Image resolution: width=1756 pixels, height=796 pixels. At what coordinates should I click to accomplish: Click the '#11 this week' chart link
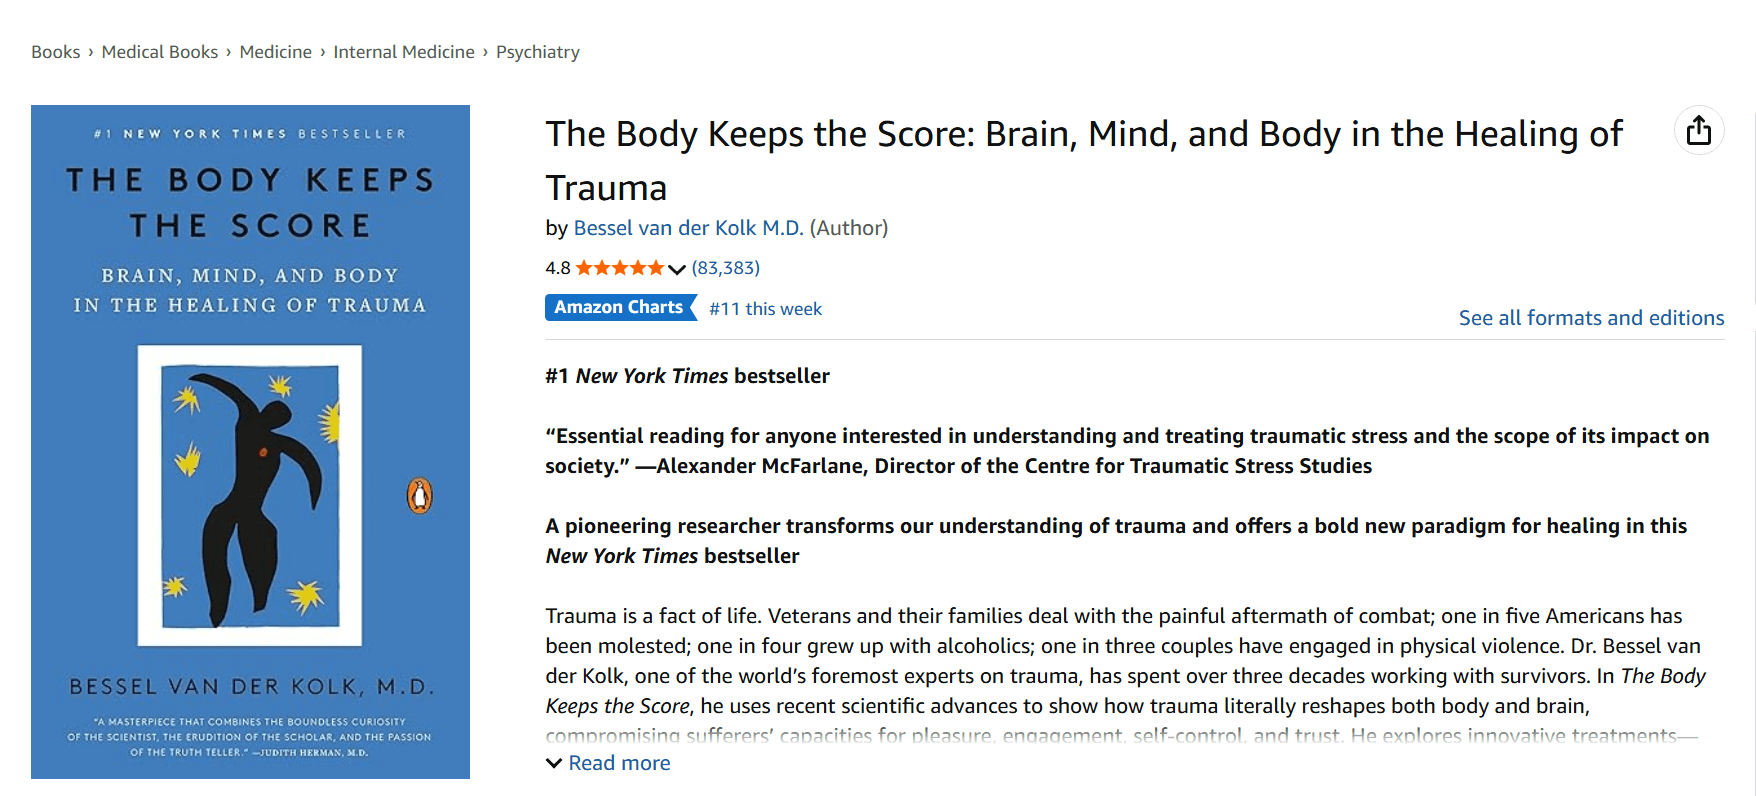(x=765, y=308)
